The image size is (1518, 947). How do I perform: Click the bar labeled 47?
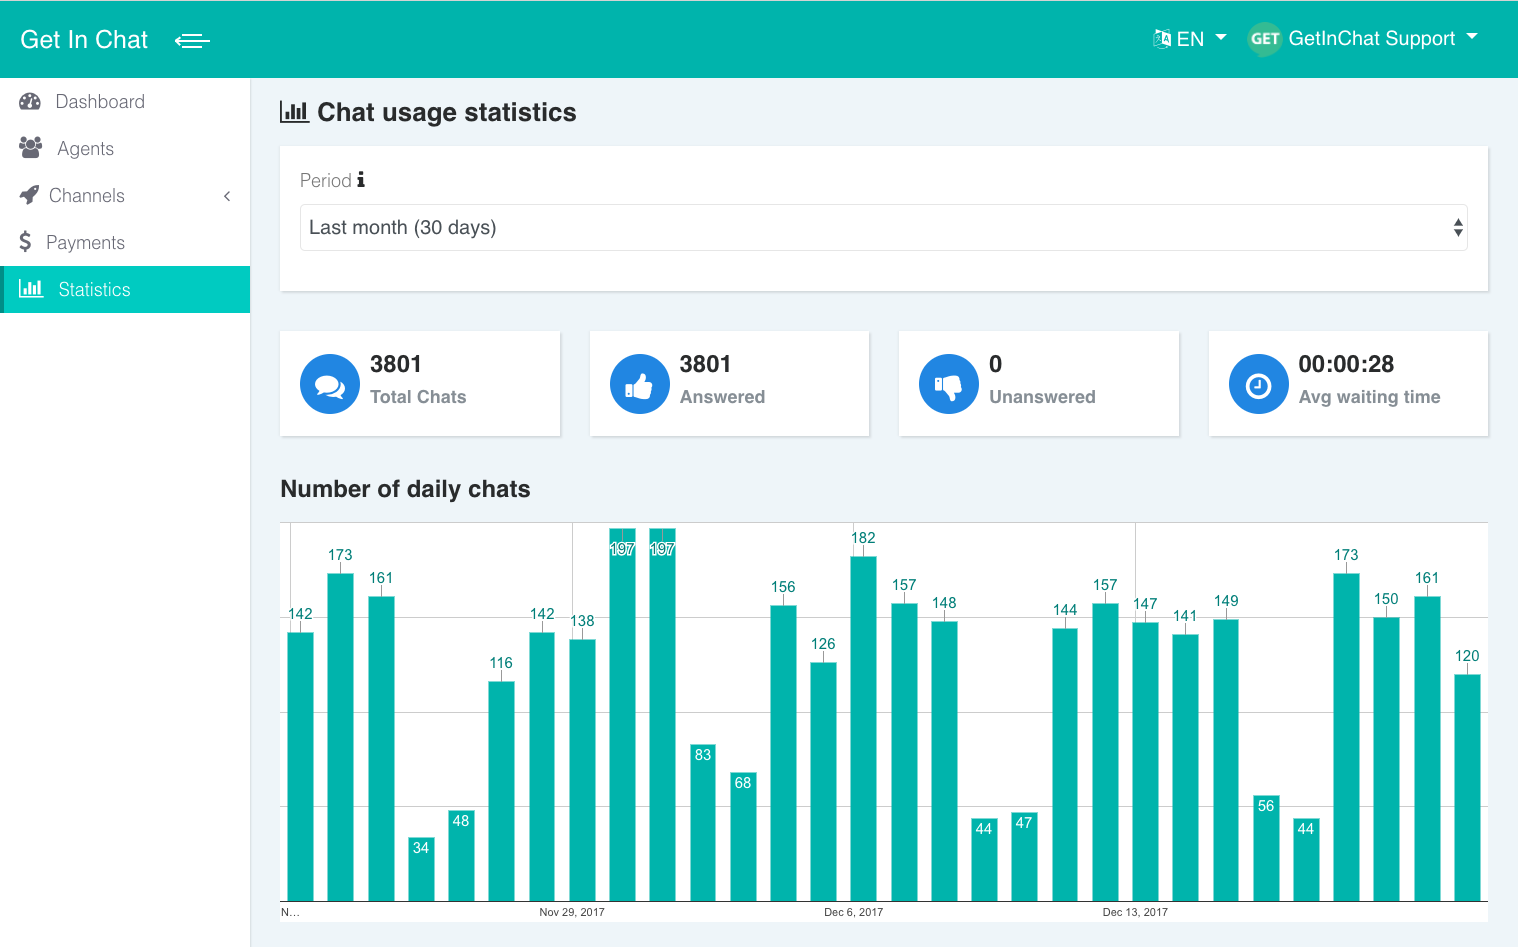[1024, 856]
